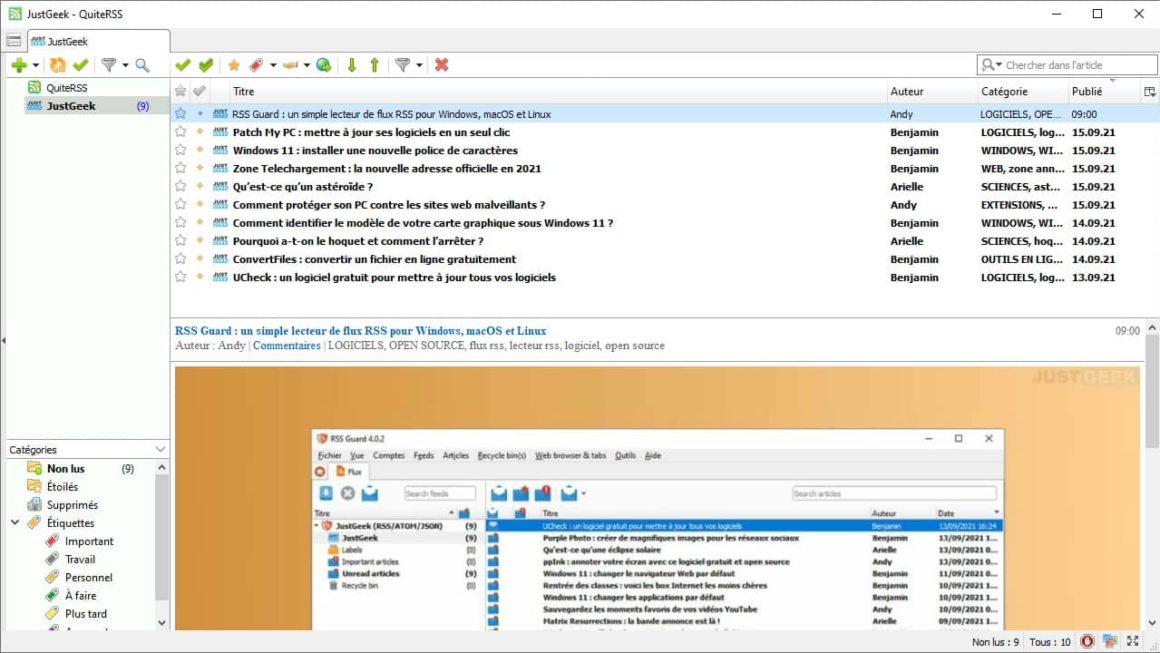The image size is (1160, 653).
Task: Toggle the red ad-block status bar icon
Action: pos(1087,642)
